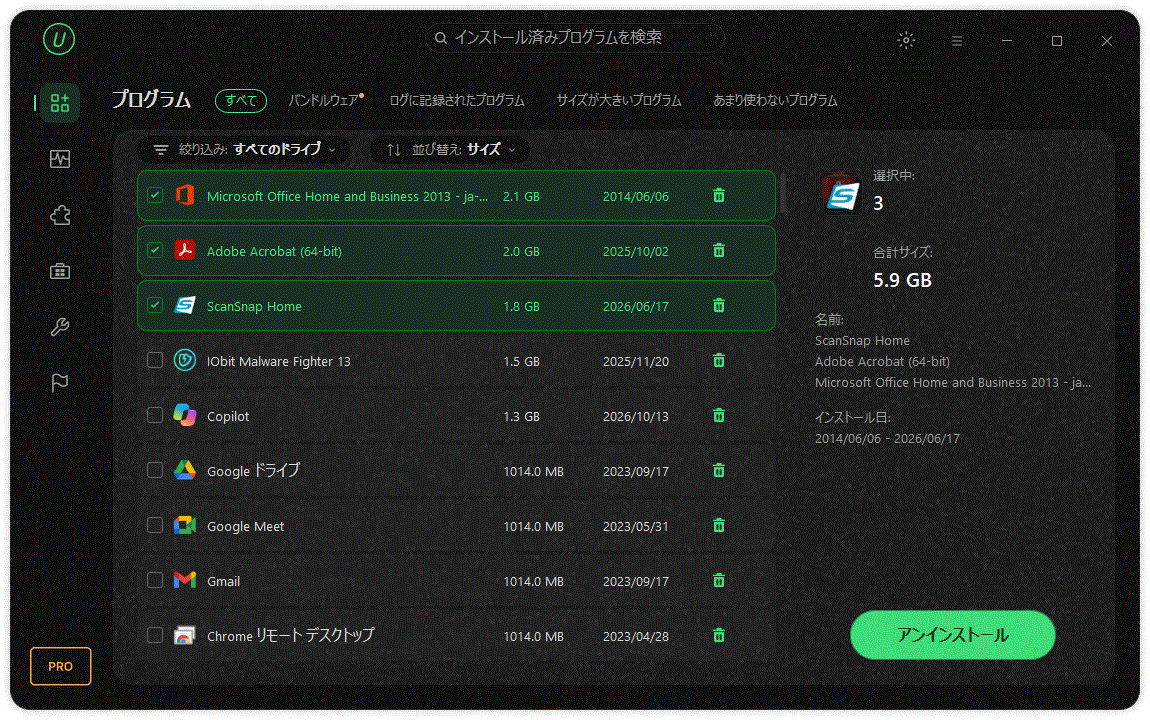The image size is (1150, 720).
Task: Click the search magnifier icon
Action: [441, 38]
